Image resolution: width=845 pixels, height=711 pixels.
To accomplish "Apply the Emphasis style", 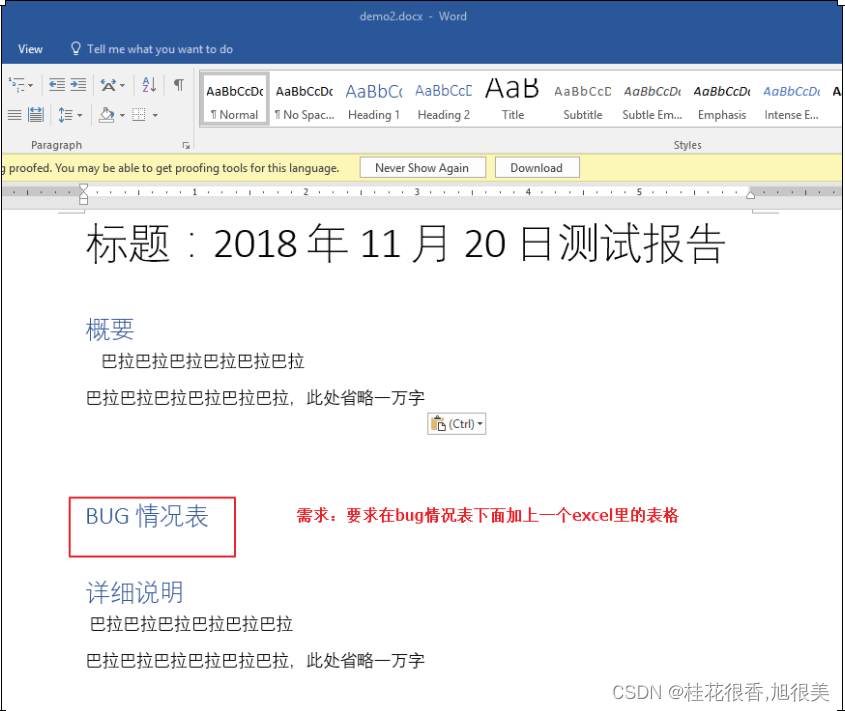I will coord(722,100).
